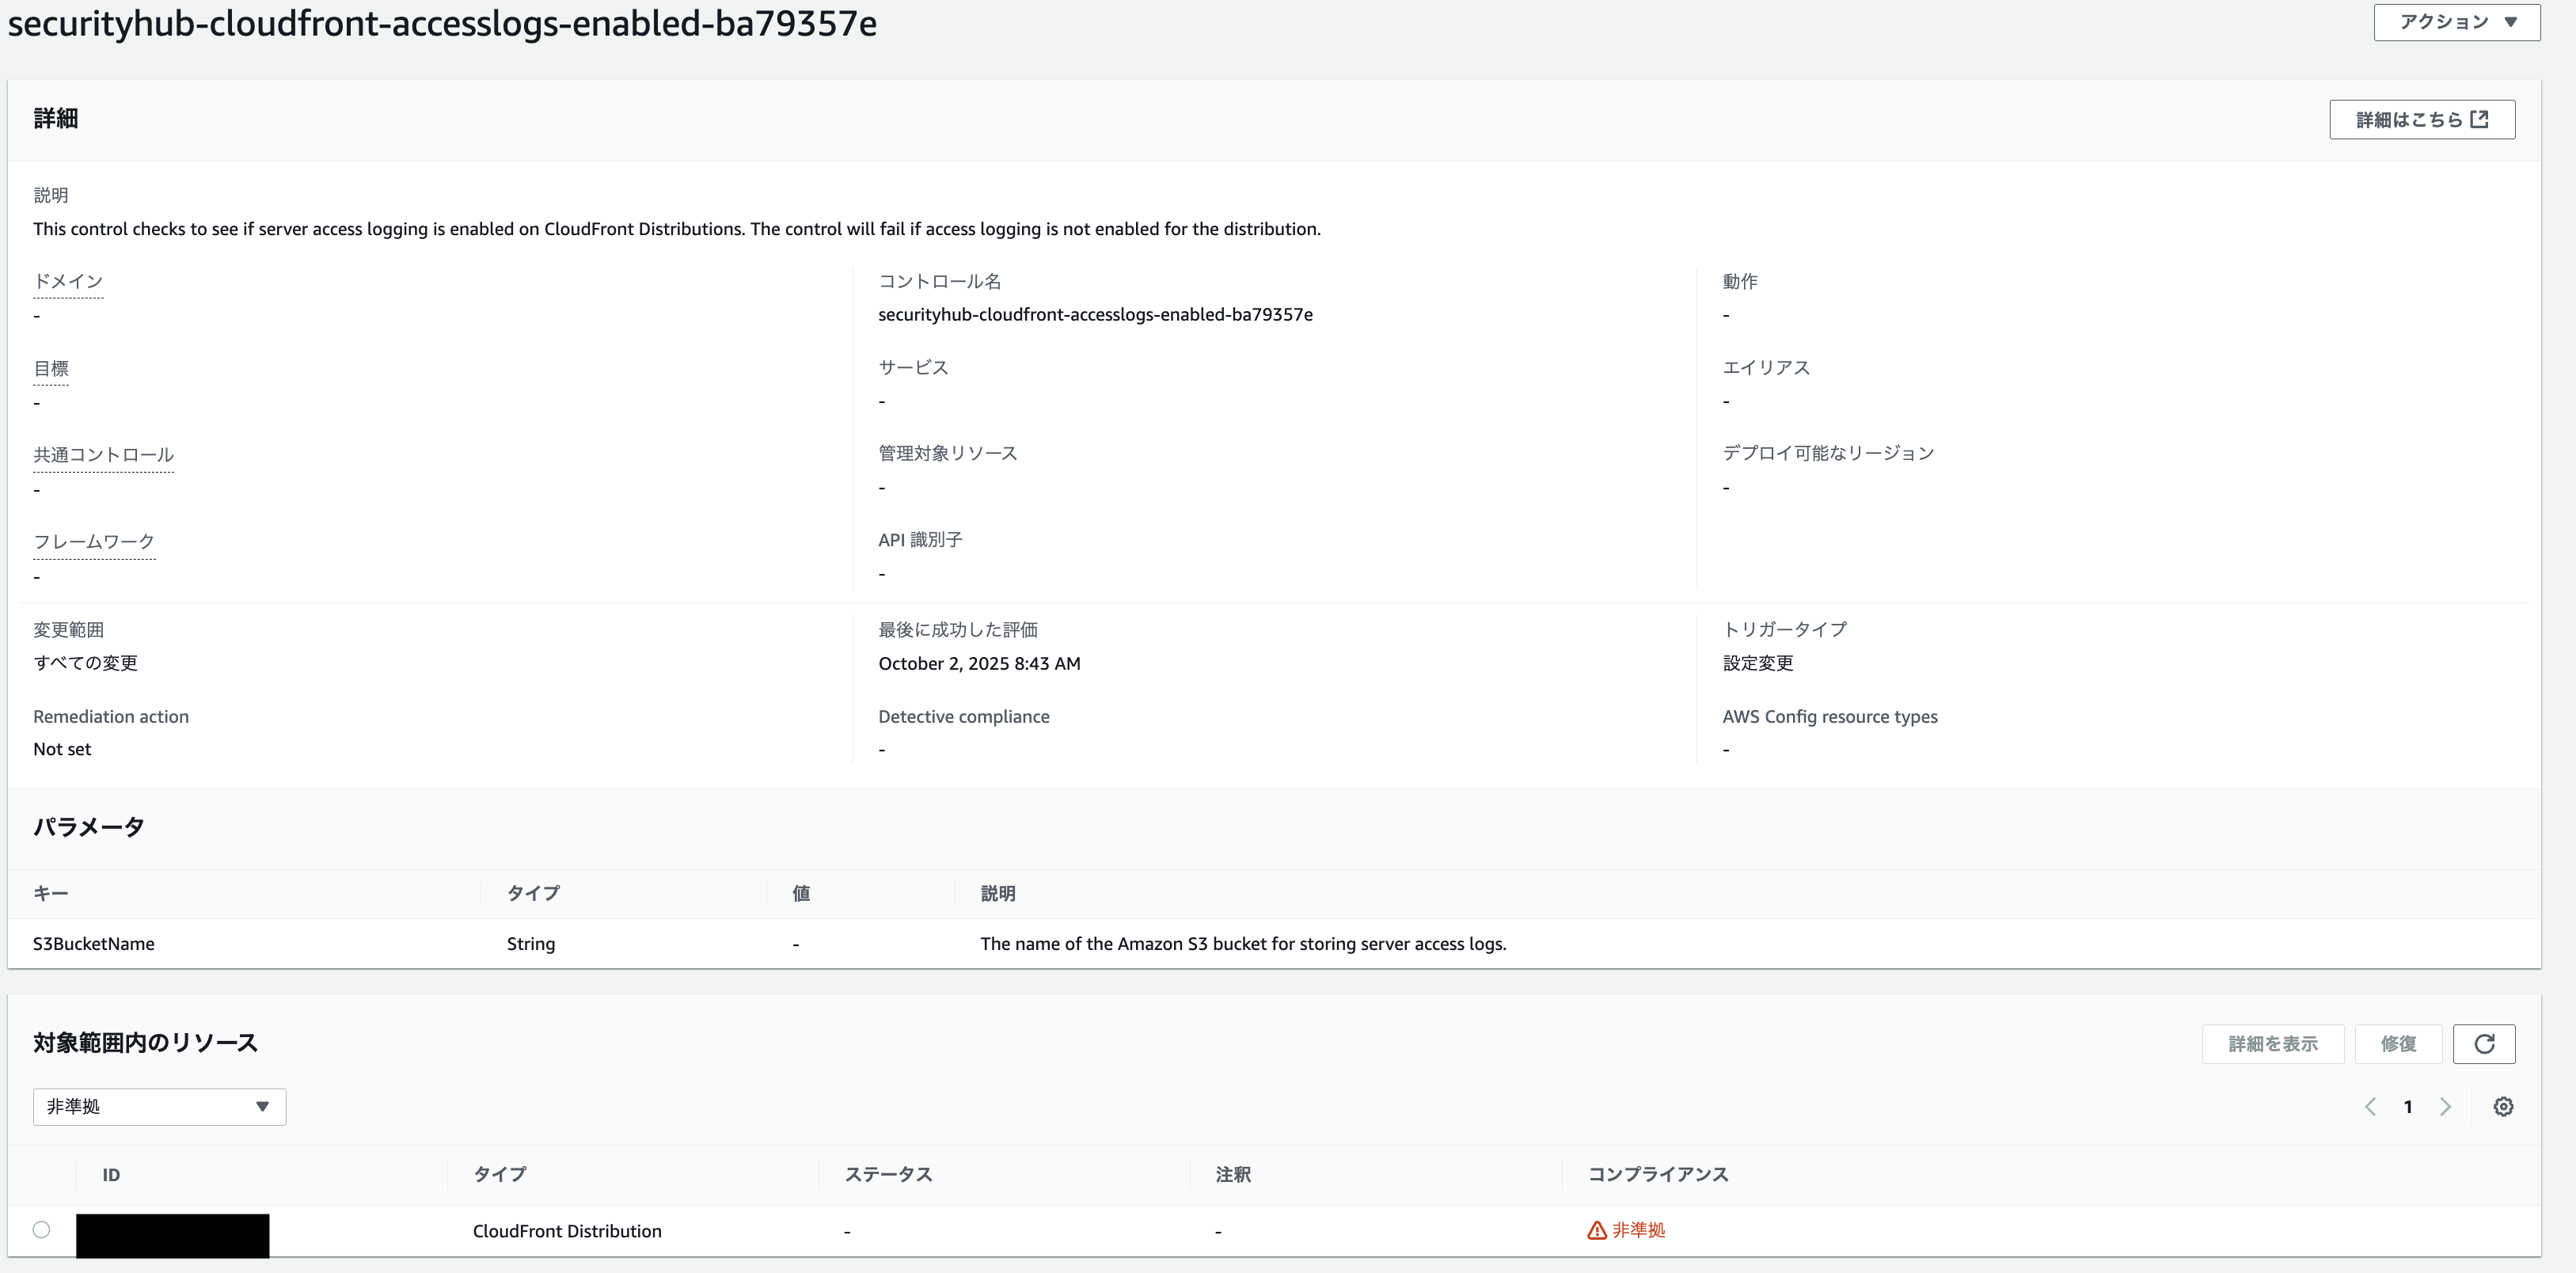
Task: Click the 共通コントロール underlined label
Action: (103, 455)
